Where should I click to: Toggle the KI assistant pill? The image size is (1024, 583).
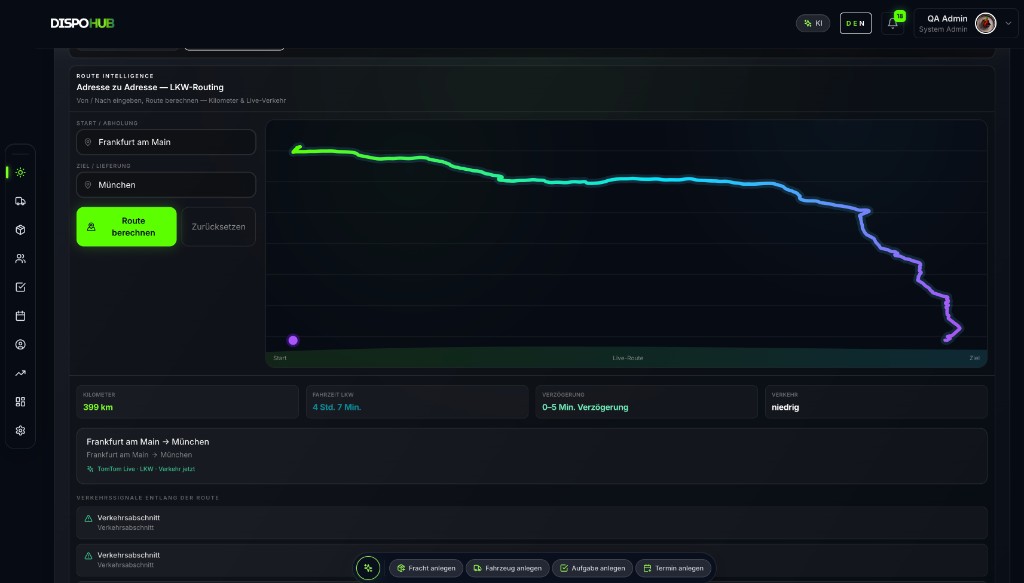813,24
